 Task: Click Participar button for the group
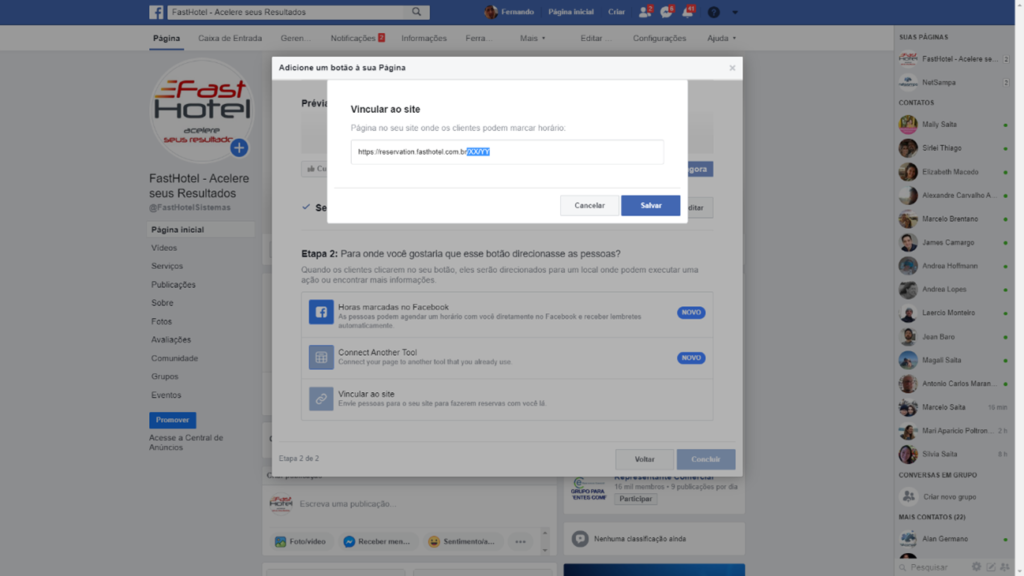(635, 498)
